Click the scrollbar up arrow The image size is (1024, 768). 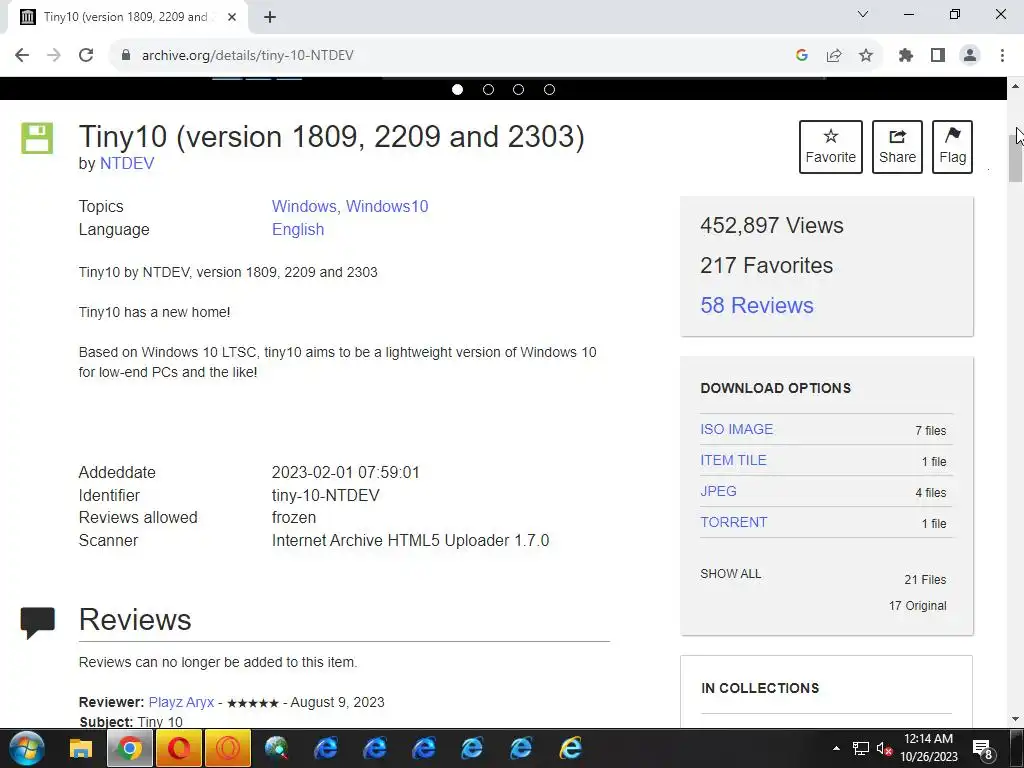[1016, 86]
